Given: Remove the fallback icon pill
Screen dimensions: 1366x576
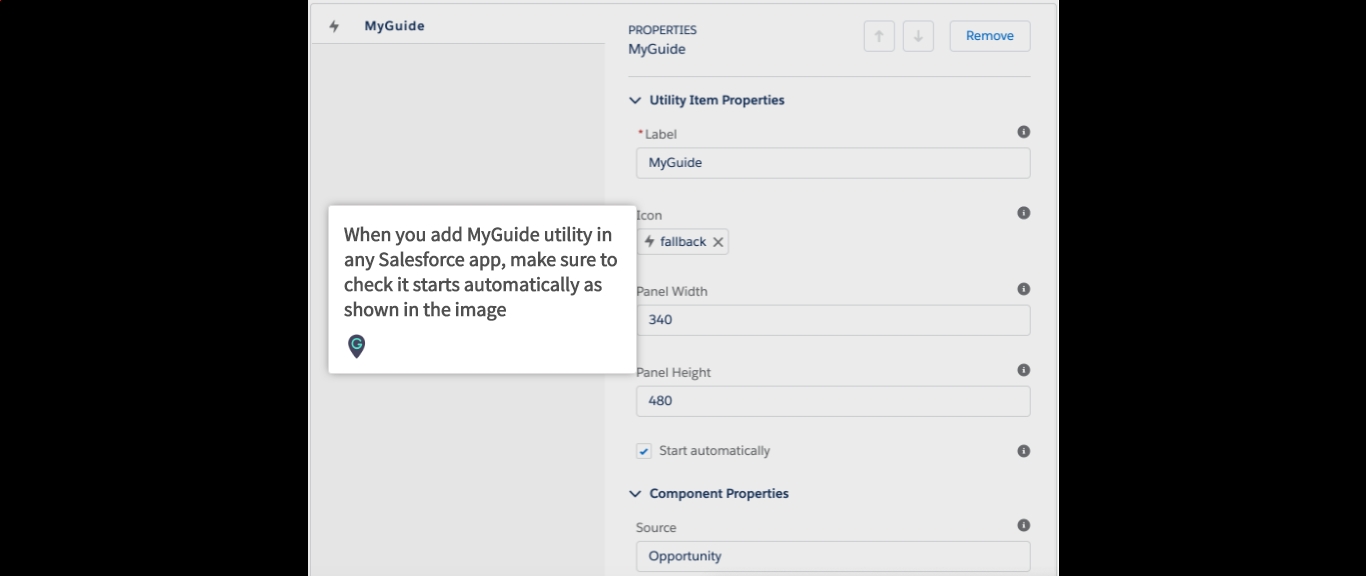Looking at the screenshot, I should [x=718, y=242].
